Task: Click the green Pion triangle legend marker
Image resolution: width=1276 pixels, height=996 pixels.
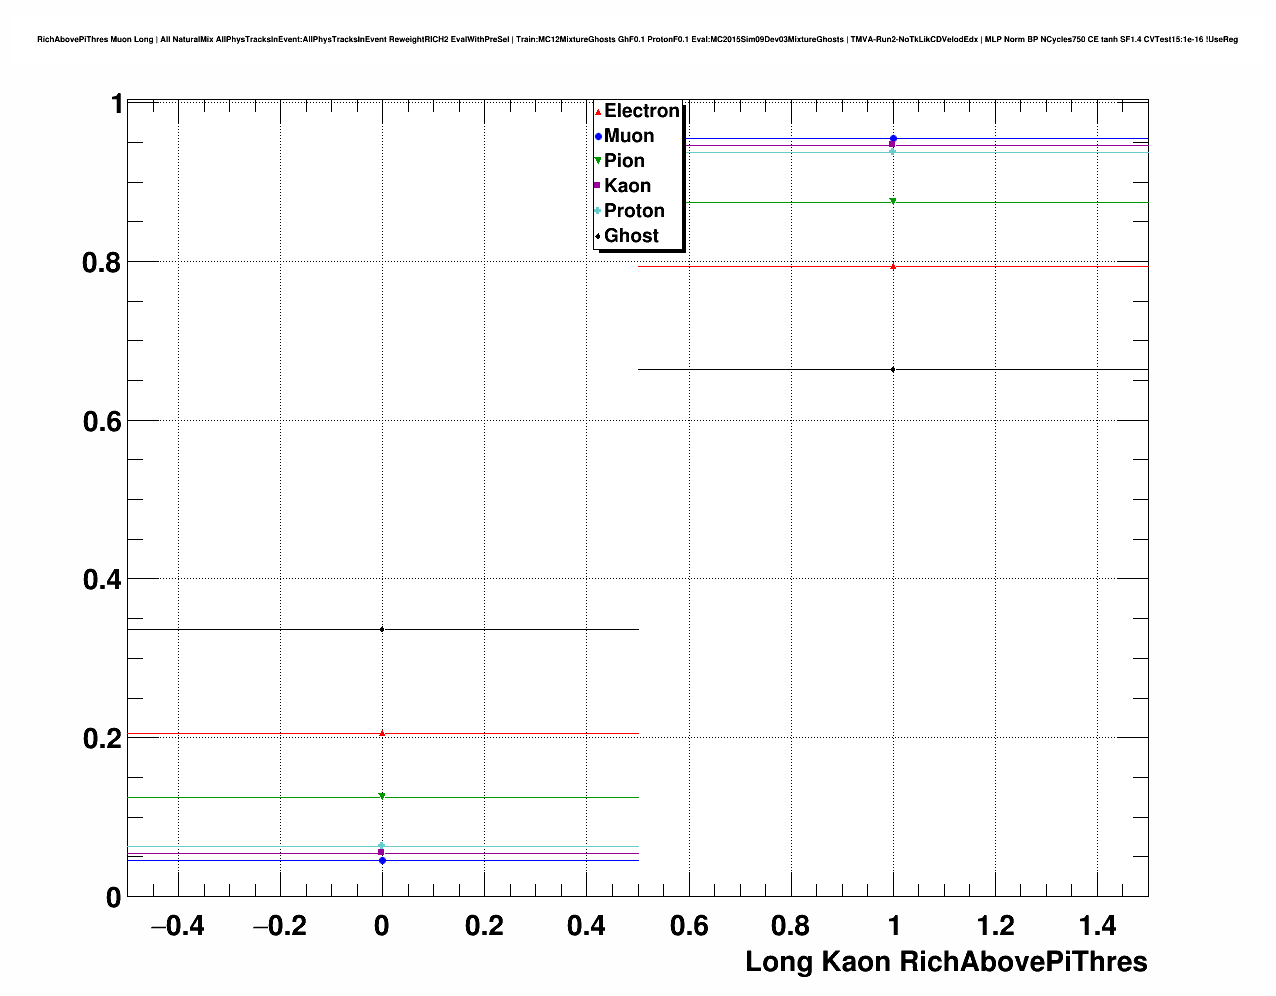Action: click(598, 161)
